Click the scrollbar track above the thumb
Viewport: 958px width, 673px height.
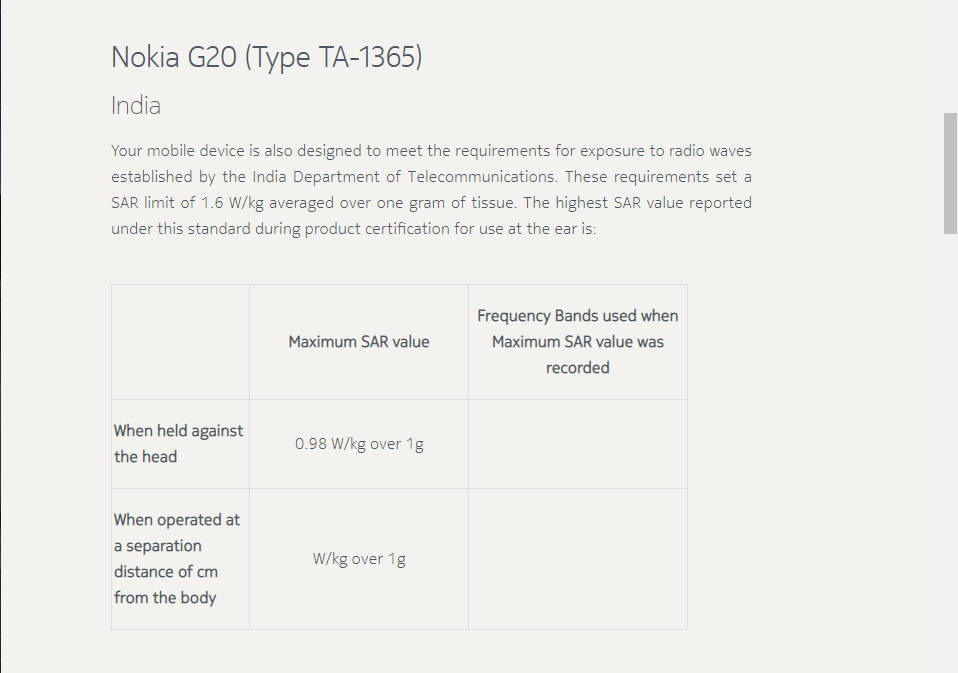click(x=950, y=55)
